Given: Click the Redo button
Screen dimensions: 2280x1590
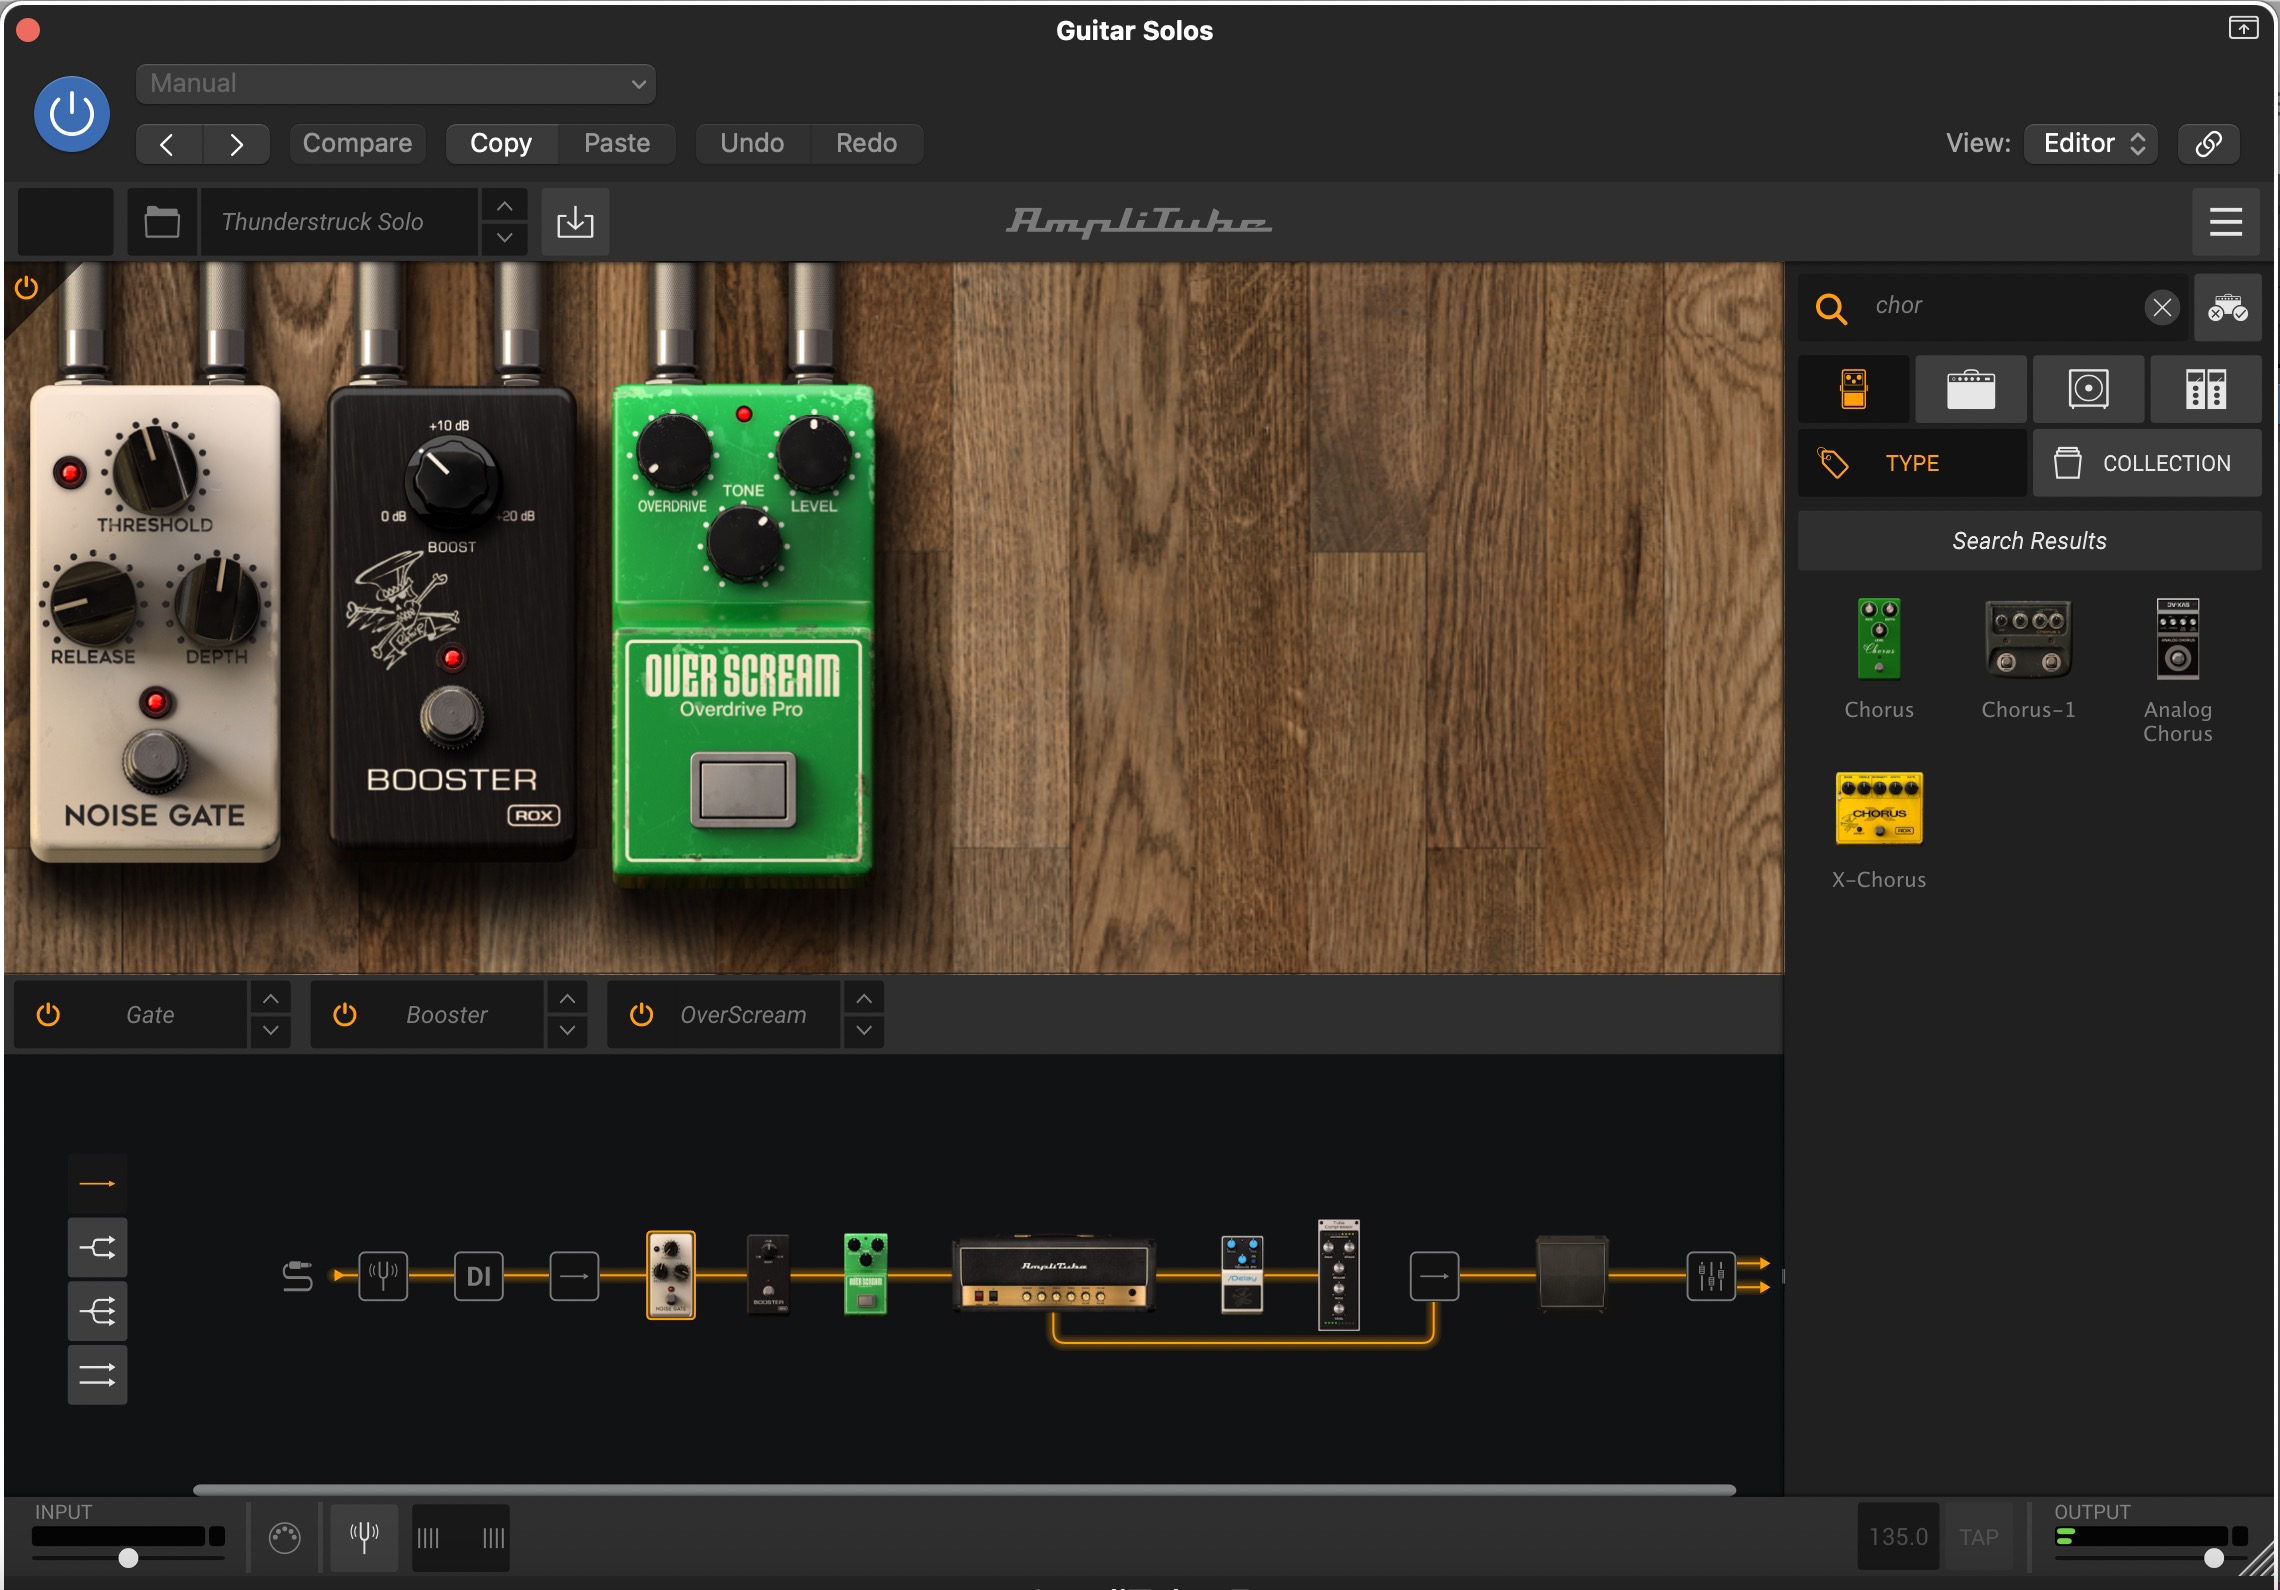Looking at the screenshot, I should (x=866, y=144).
